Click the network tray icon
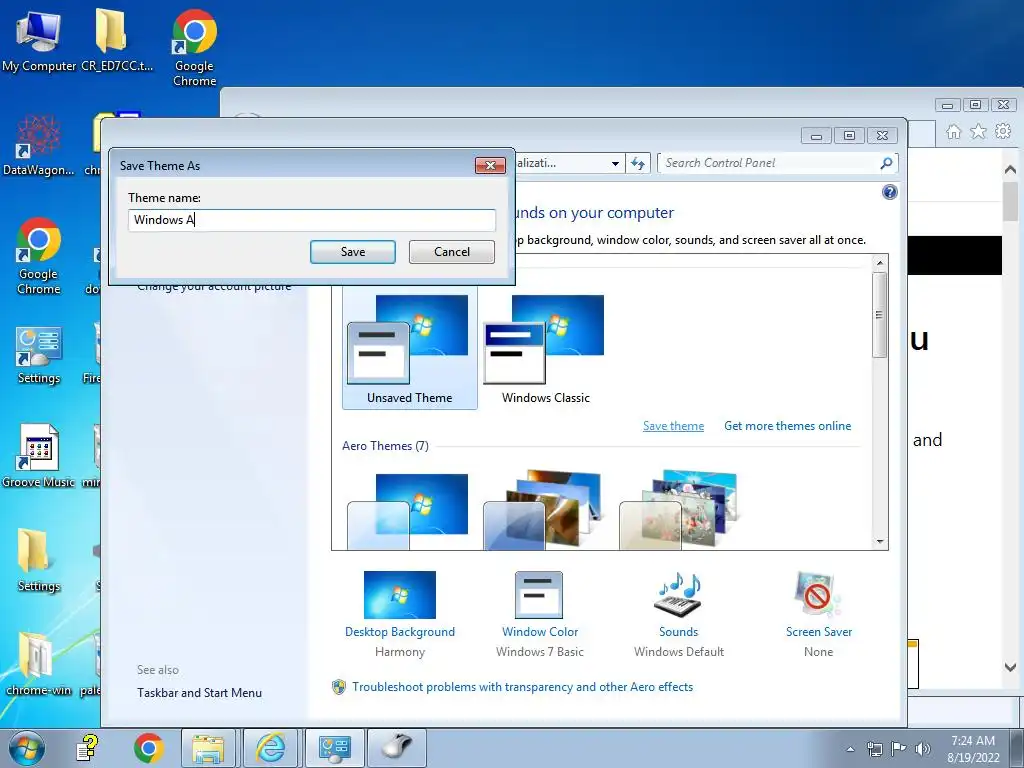Viewport: 1024px width, 768px height. coord(874,749)
